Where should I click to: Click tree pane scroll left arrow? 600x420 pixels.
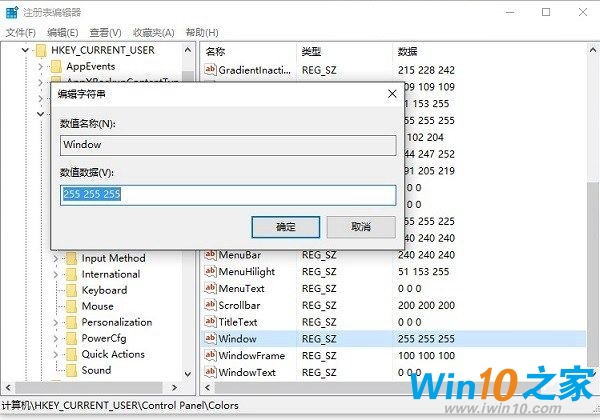pyautogui.click(x=8, y=387)
